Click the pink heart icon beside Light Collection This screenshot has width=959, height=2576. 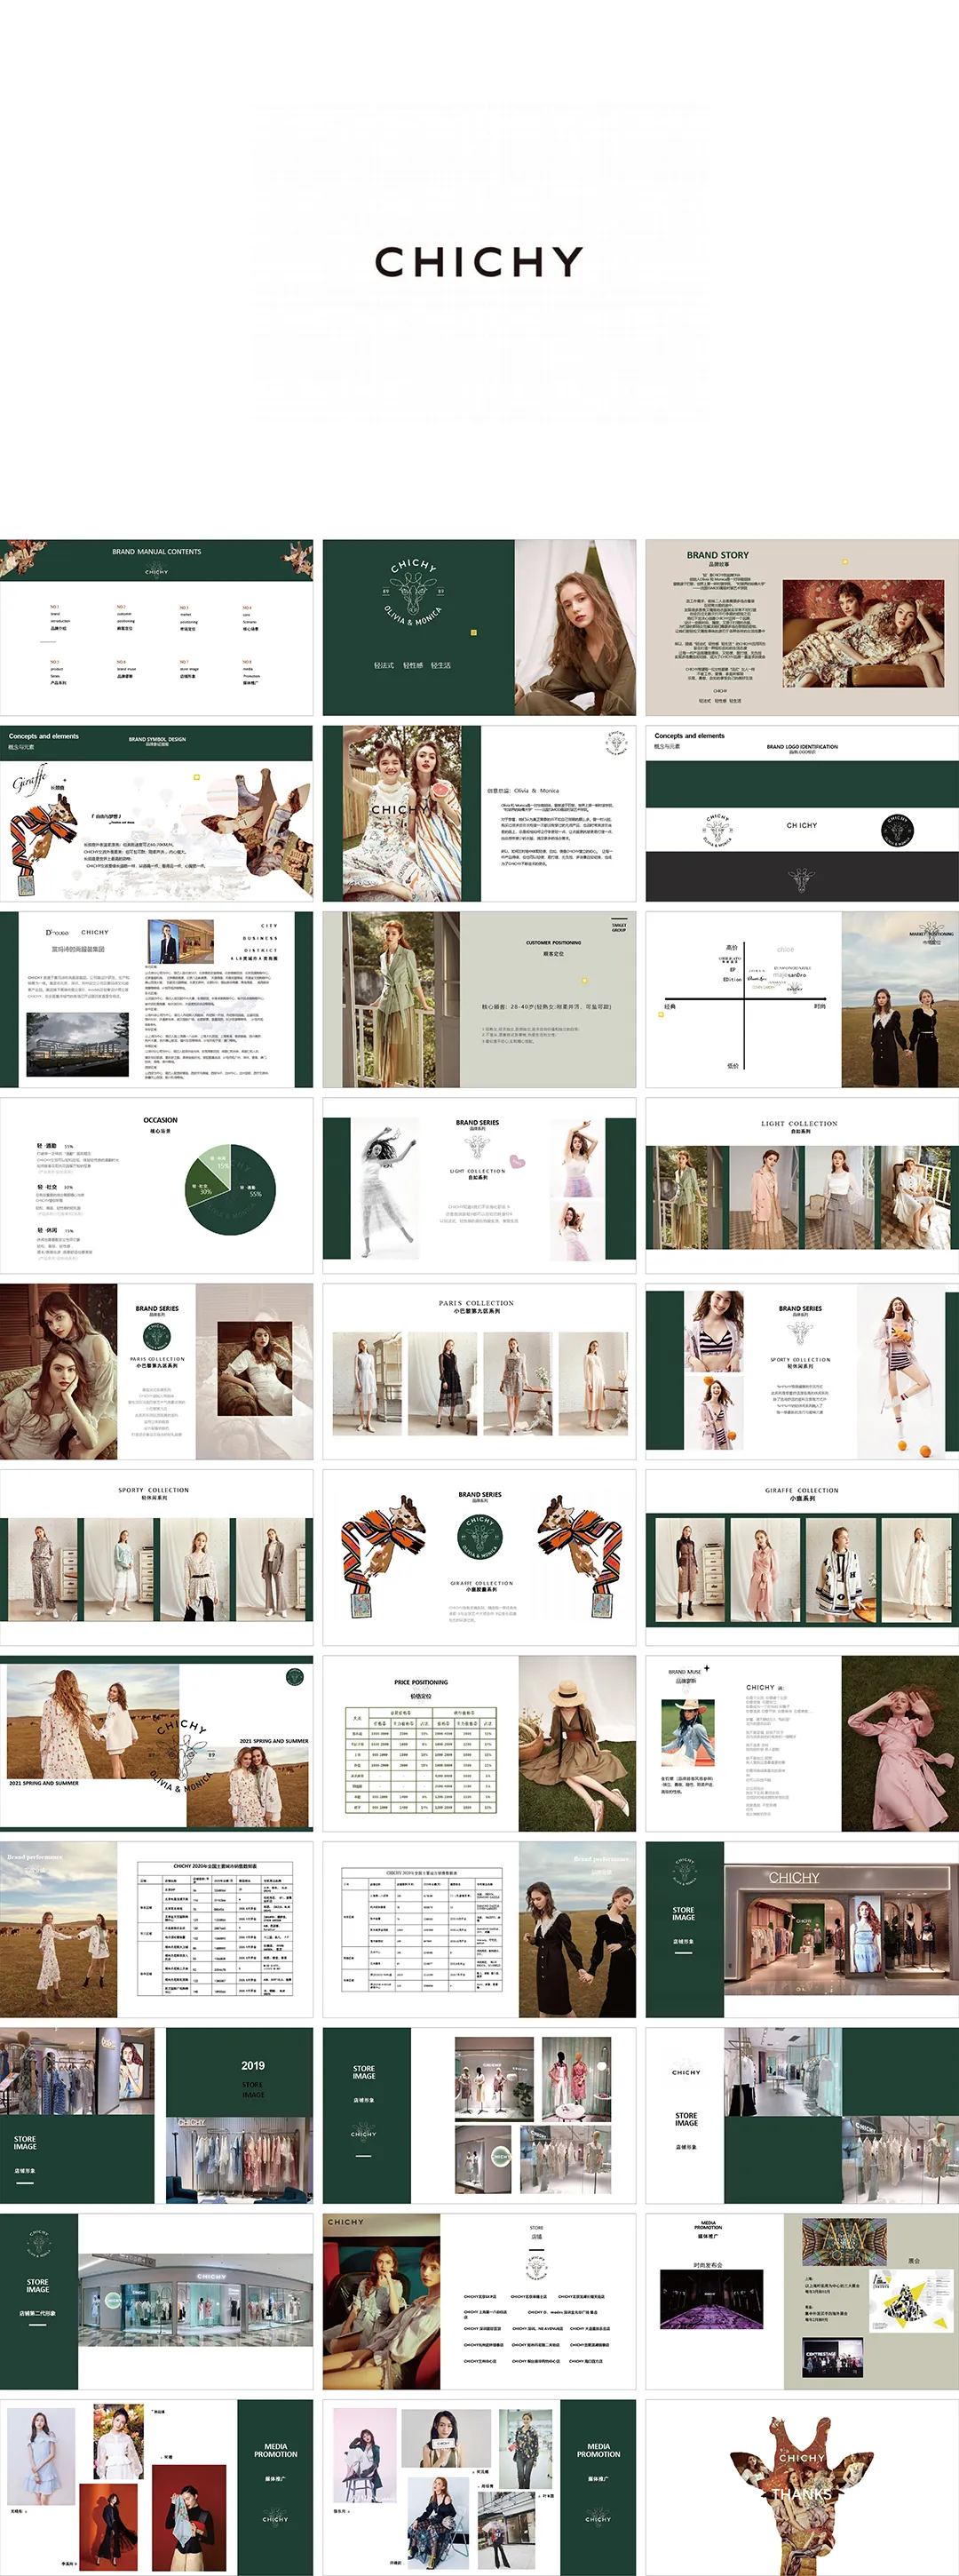pyautogui.click(x=517, y=1161)
